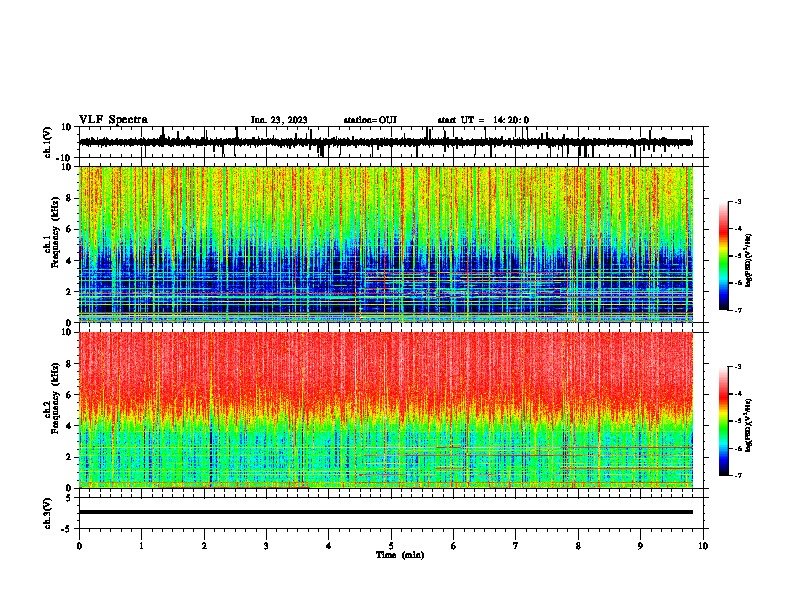Click the "-7" label on ch.1 colorbar
Viewport: 792px width, 612px height.
pos(738,311)
